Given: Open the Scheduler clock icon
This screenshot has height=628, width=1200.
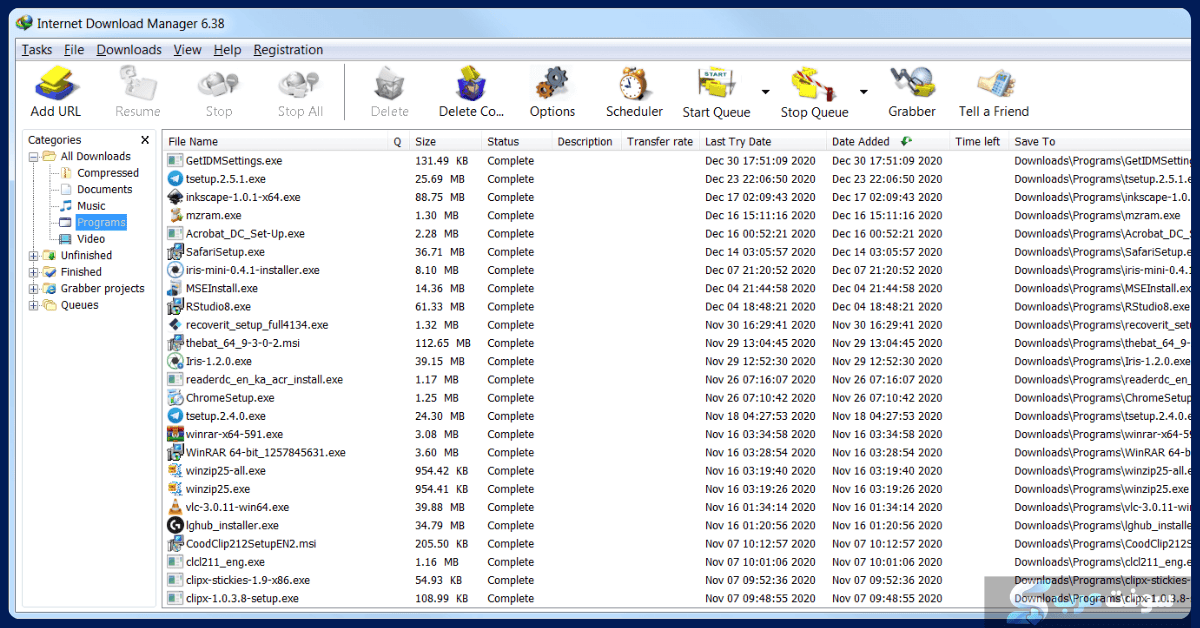Looking at the screenshot, I should (634, 84).
